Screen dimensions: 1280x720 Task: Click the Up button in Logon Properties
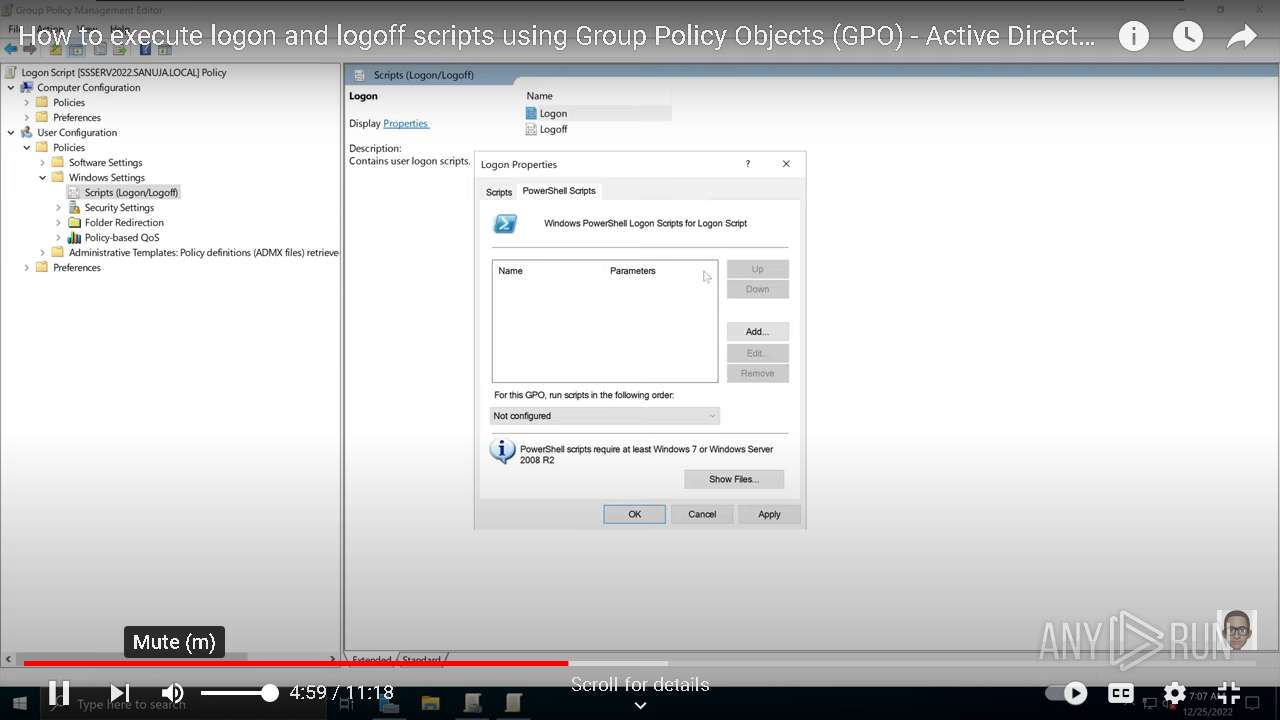point(757,269)
